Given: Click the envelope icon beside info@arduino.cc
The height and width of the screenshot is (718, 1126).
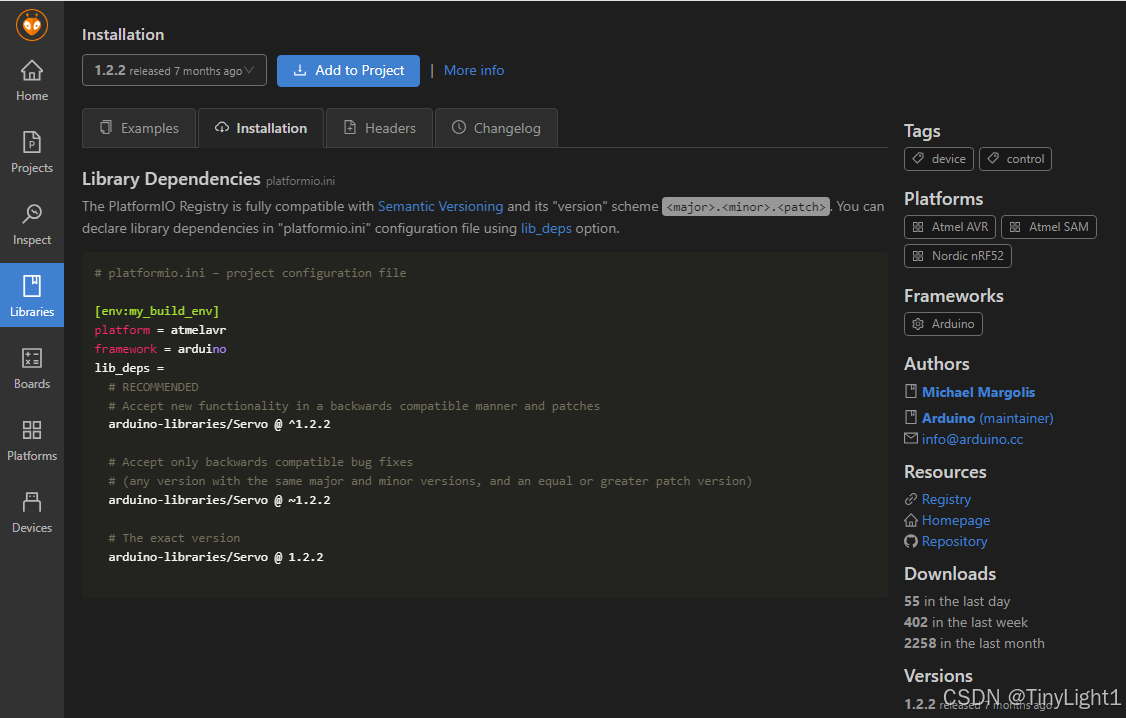Looking at the screenshot, I should point(911,438).
